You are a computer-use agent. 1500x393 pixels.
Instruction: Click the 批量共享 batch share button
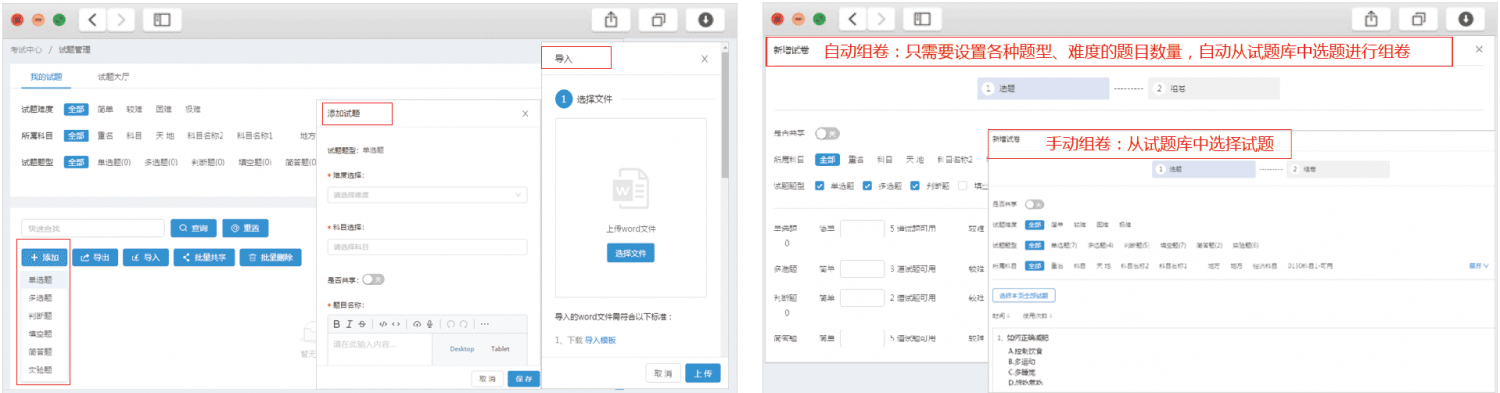[x=203, y=257]
